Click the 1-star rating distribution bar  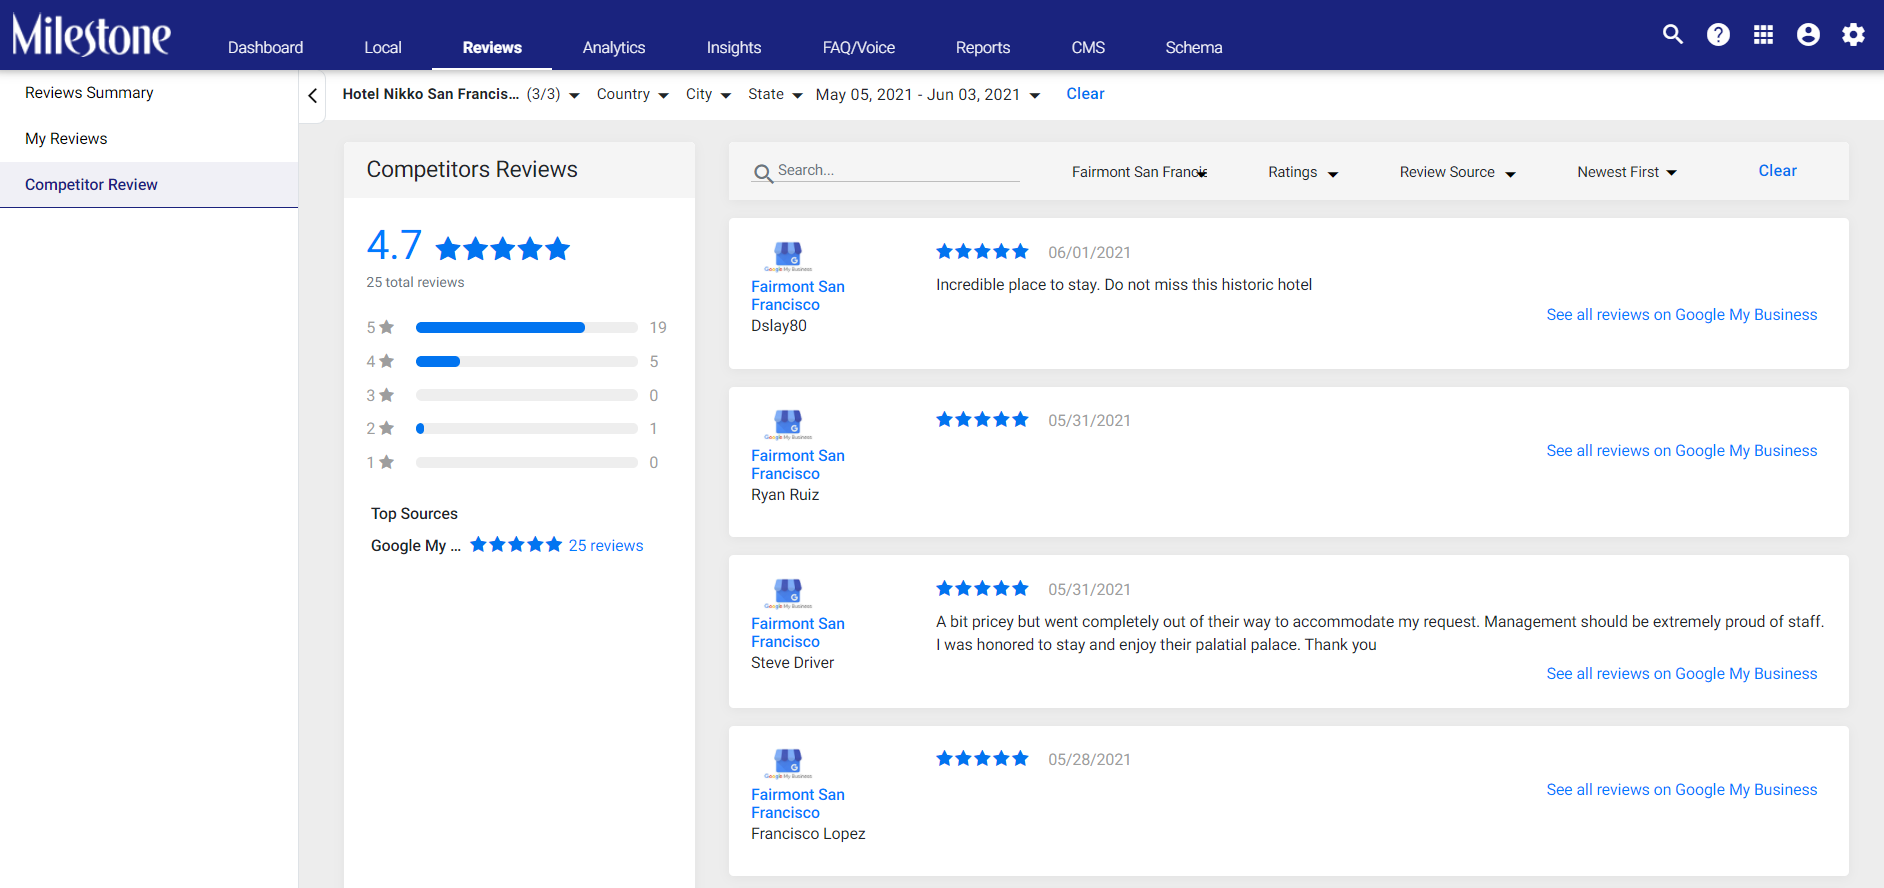pos(527,463)
